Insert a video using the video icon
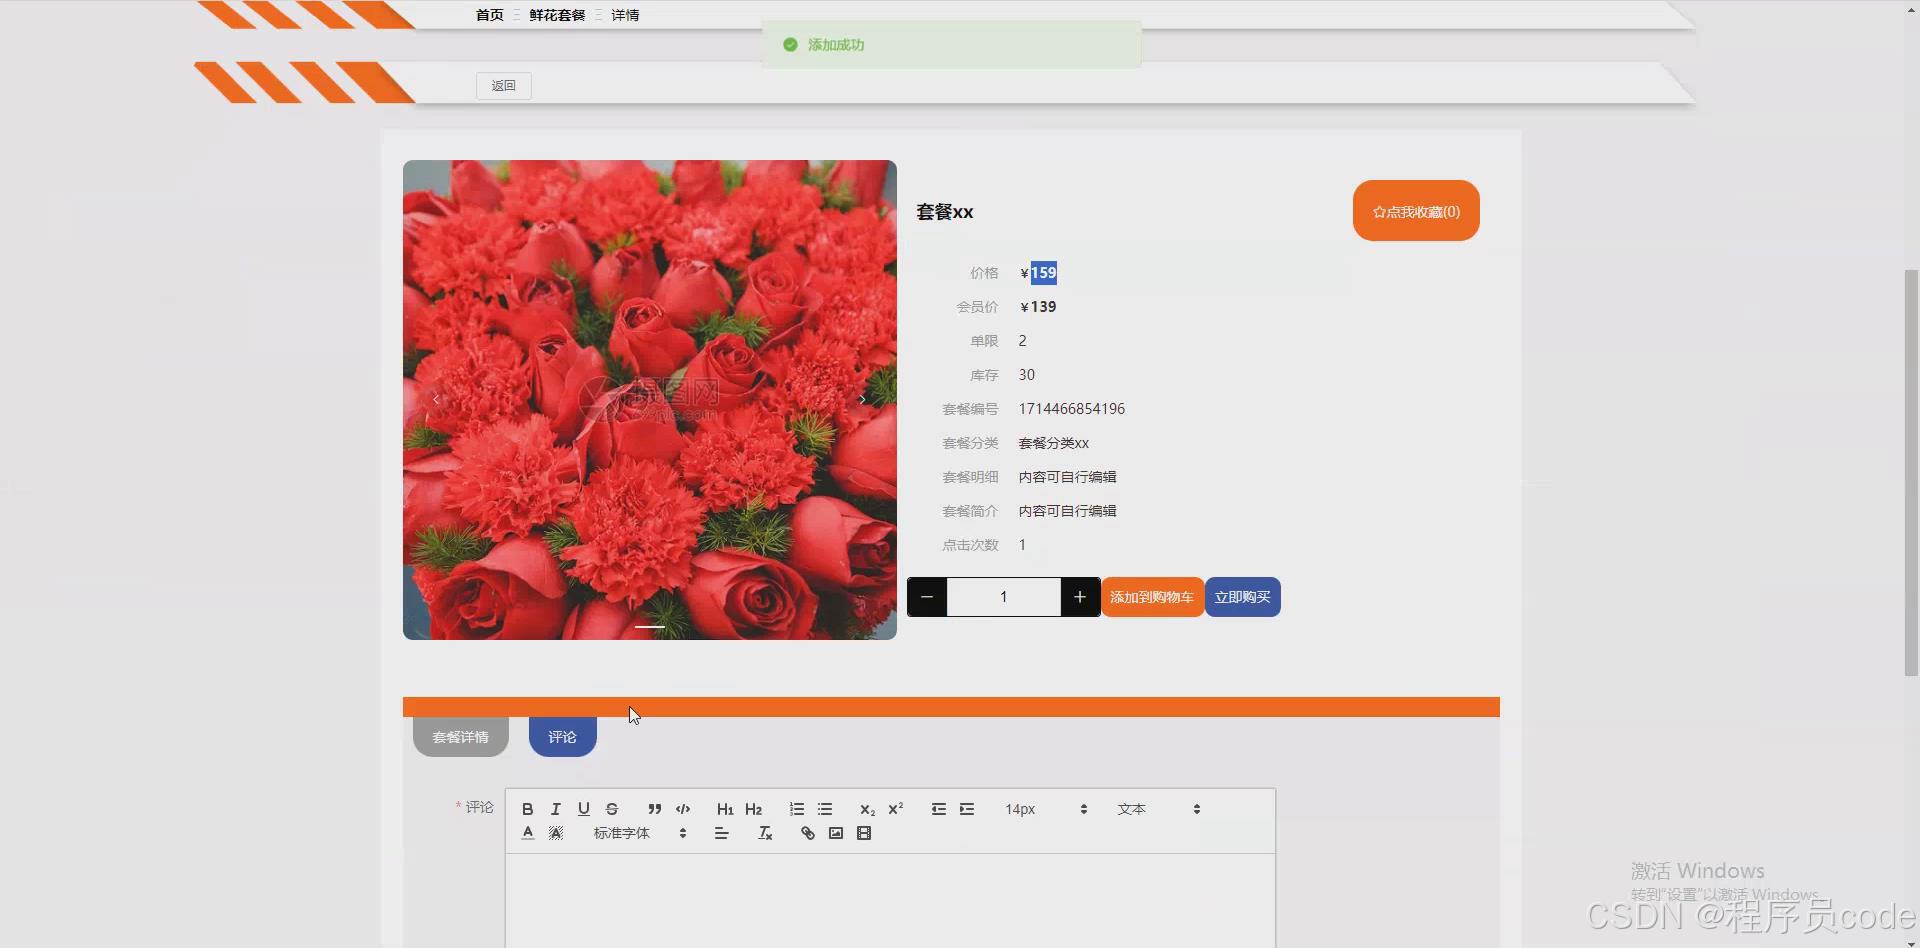1920x948 pixels. tap(863, 833)
